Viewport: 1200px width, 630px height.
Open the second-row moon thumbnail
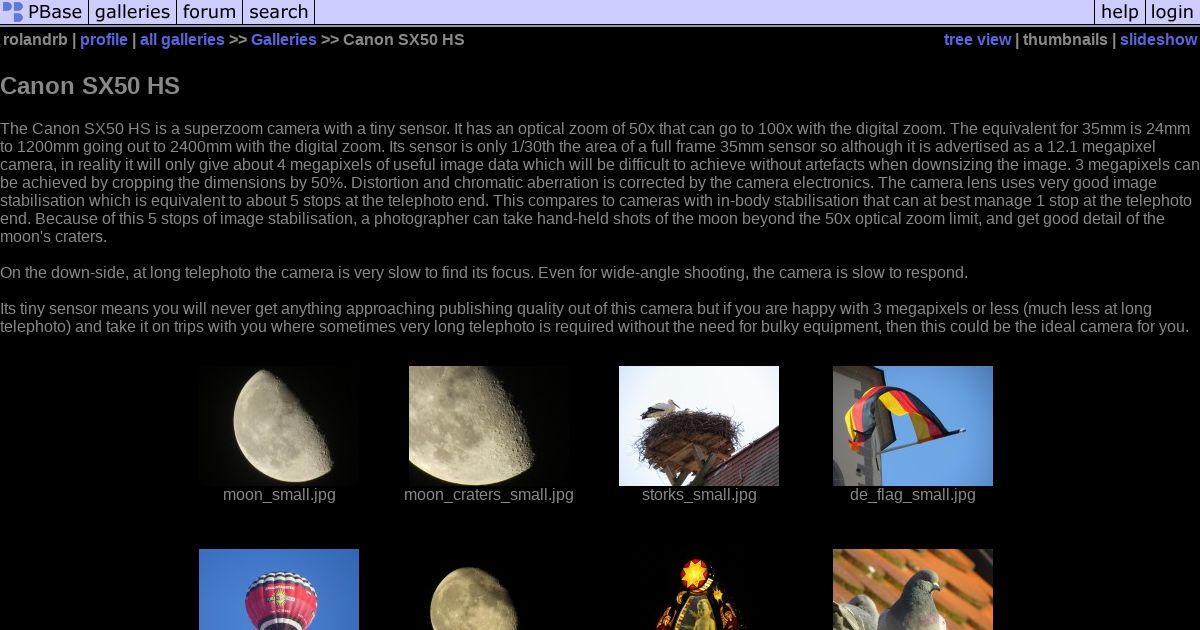(489, 589)
